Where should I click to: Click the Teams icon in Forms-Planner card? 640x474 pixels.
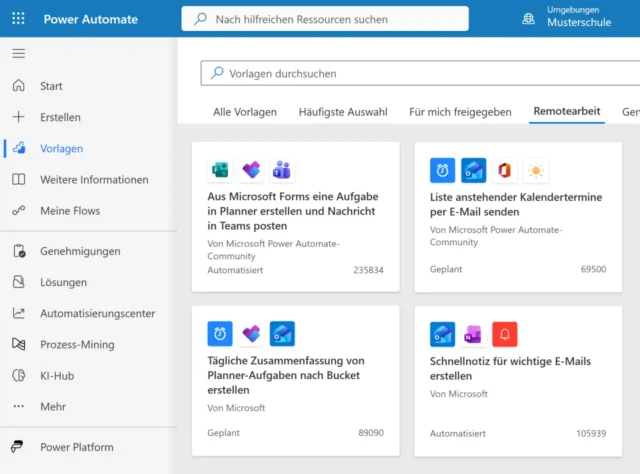point(282,170)
